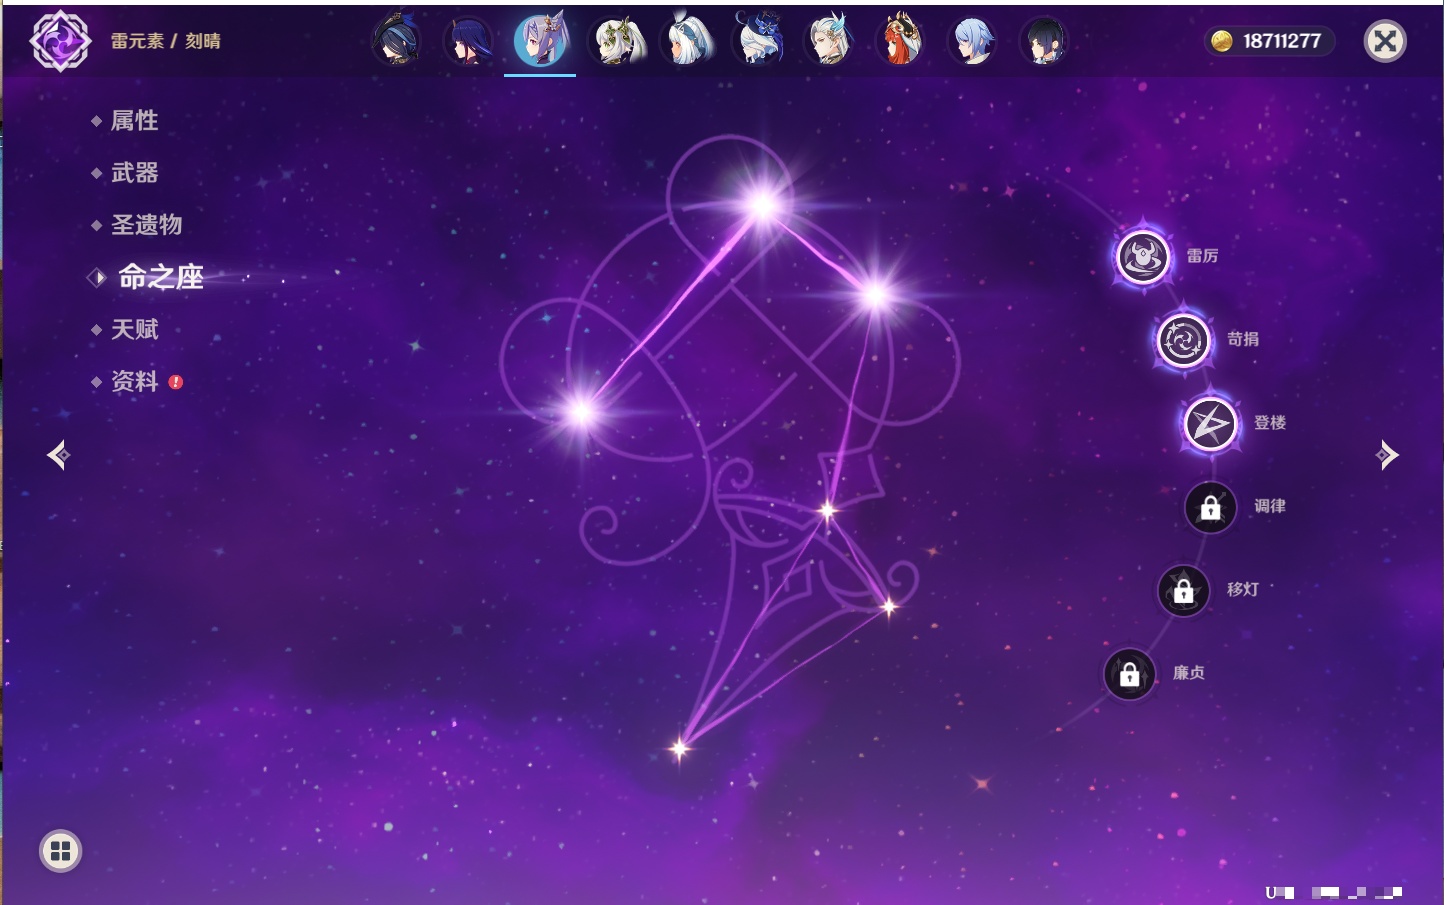Choose the red-haired character portrait
This screenshot has height=905, width=1444.
899,41
